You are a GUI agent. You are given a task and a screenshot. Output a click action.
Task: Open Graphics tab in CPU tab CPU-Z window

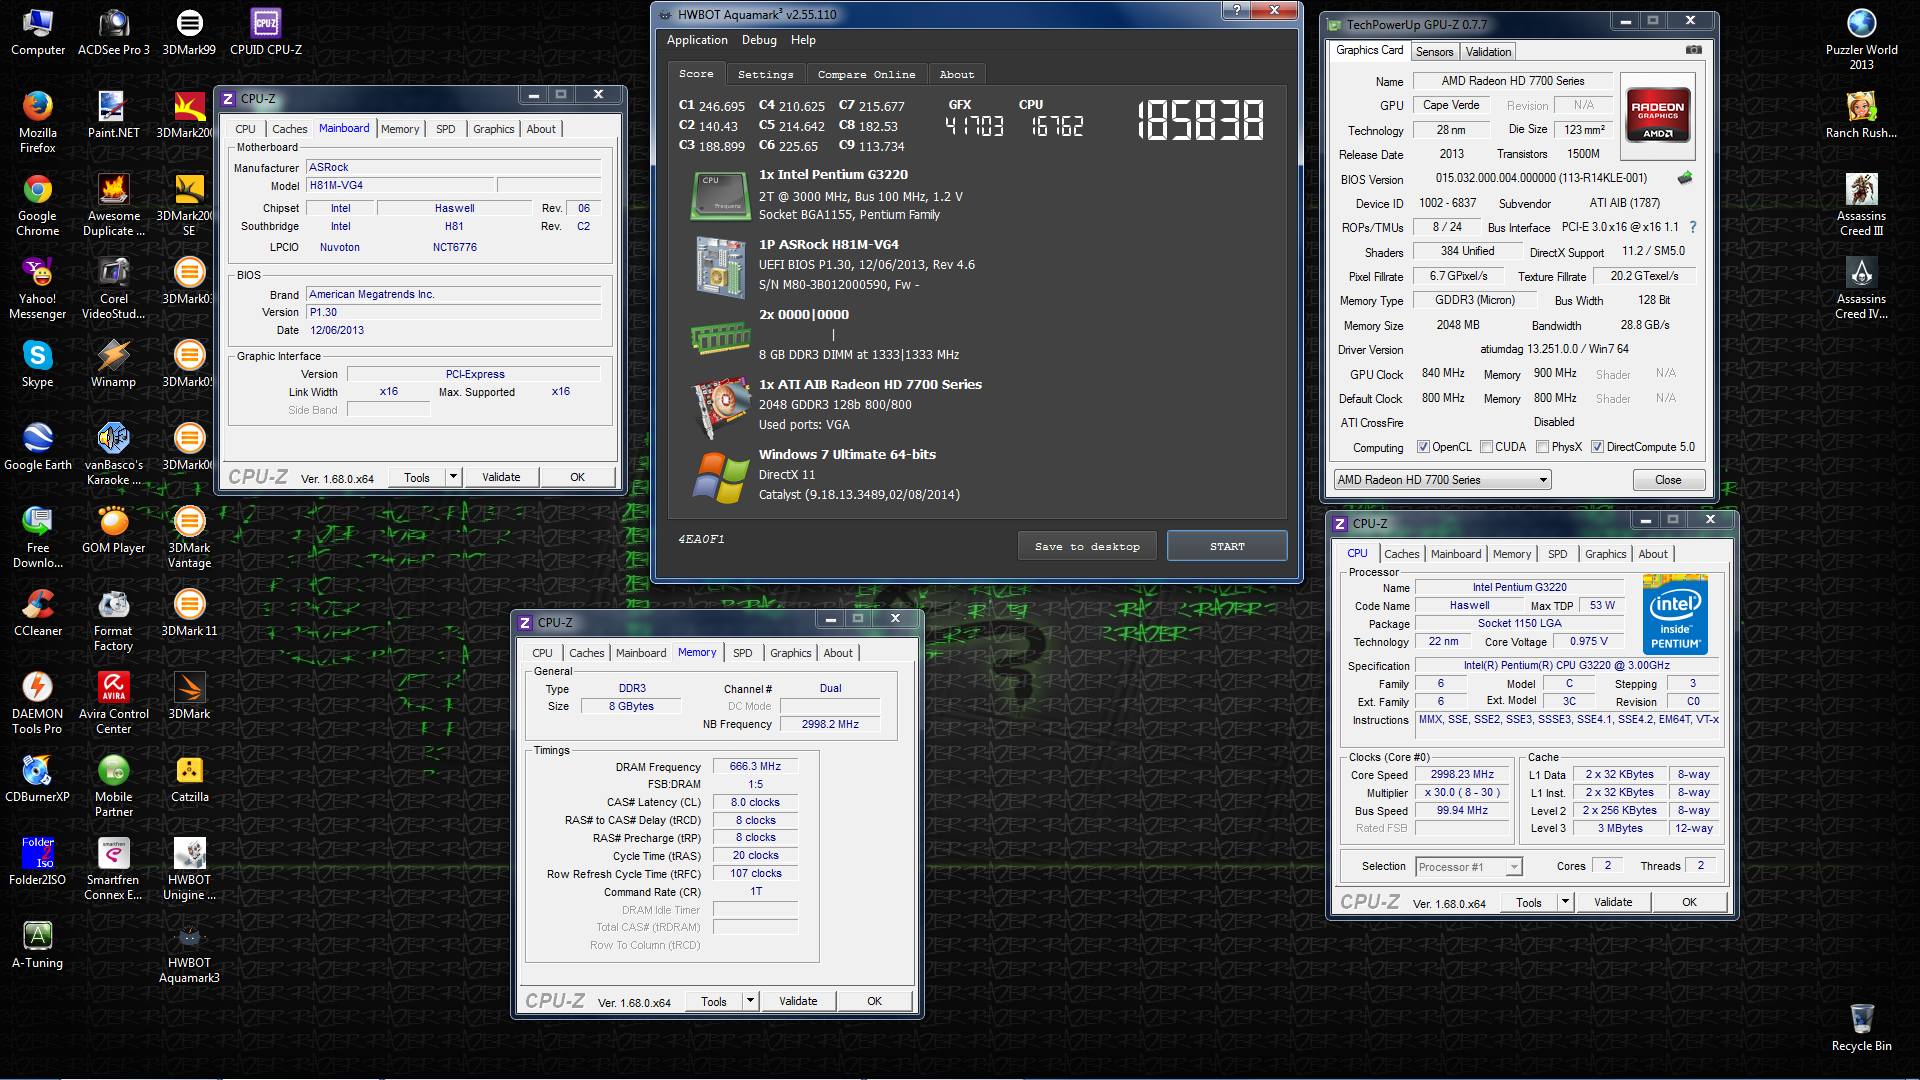[x=1605, y=554]
